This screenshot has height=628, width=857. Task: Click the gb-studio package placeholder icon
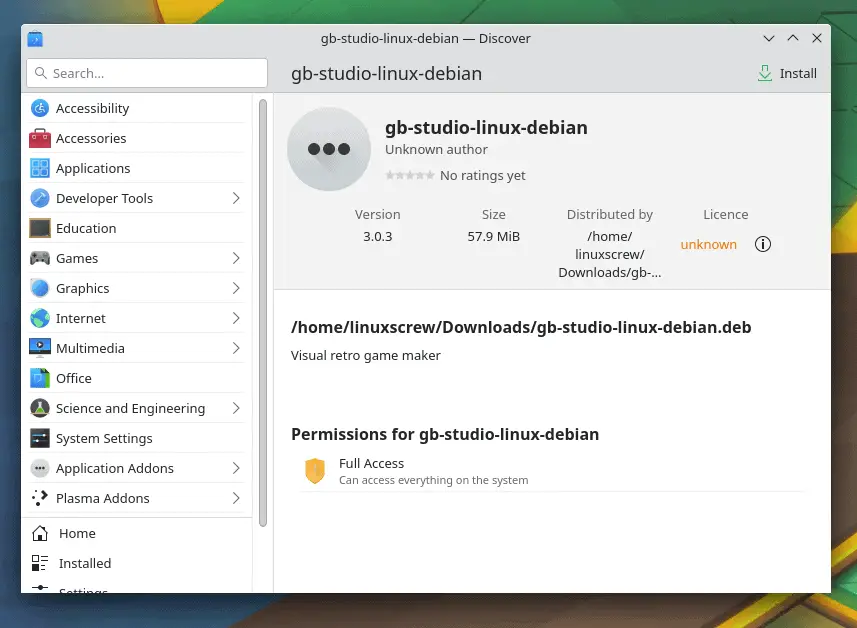328,149
